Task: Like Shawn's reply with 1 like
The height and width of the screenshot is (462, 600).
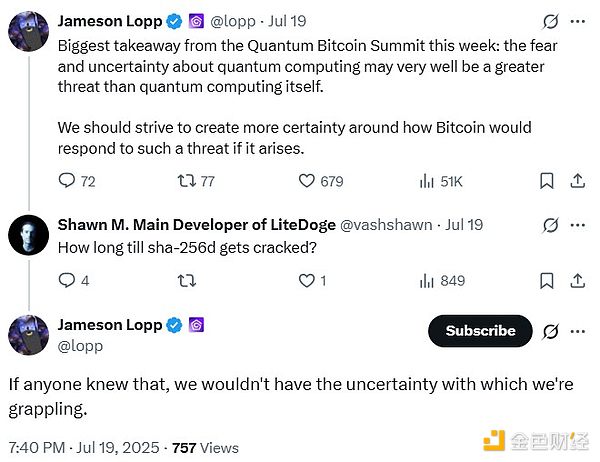Action: pyautogui.click(x=308, y=281)
